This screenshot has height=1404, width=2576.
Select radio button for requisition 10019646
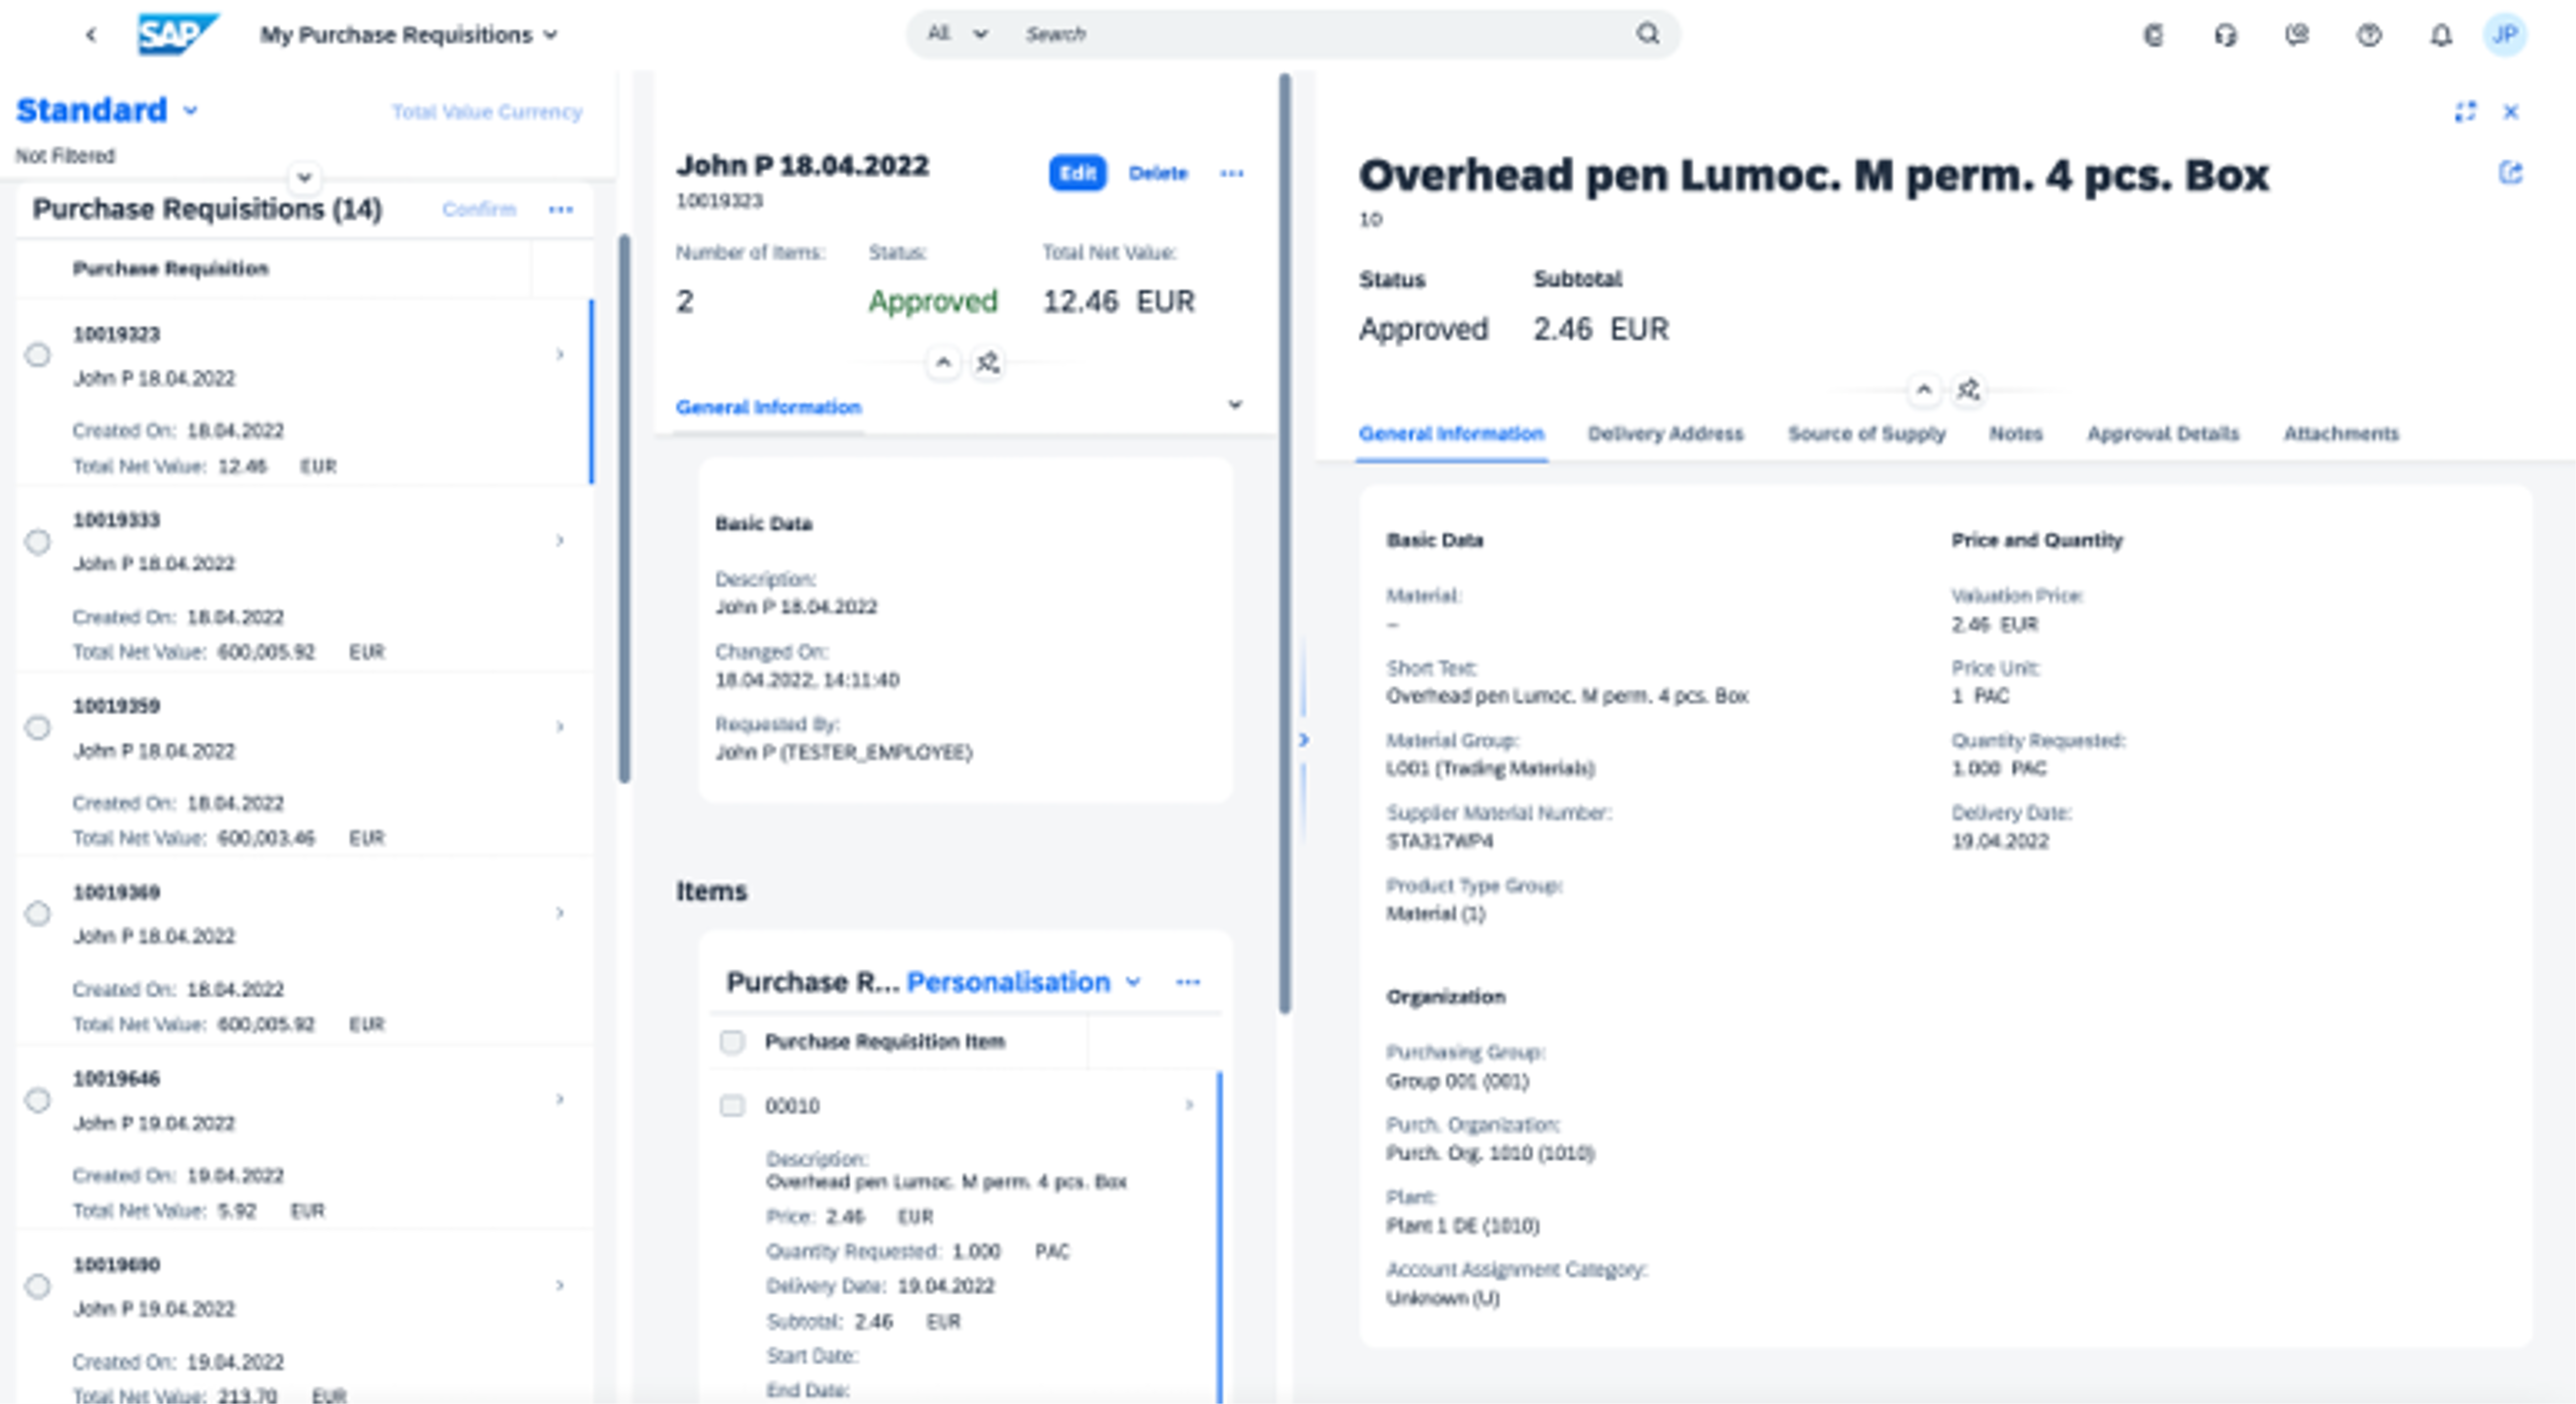coord(38,1100)
